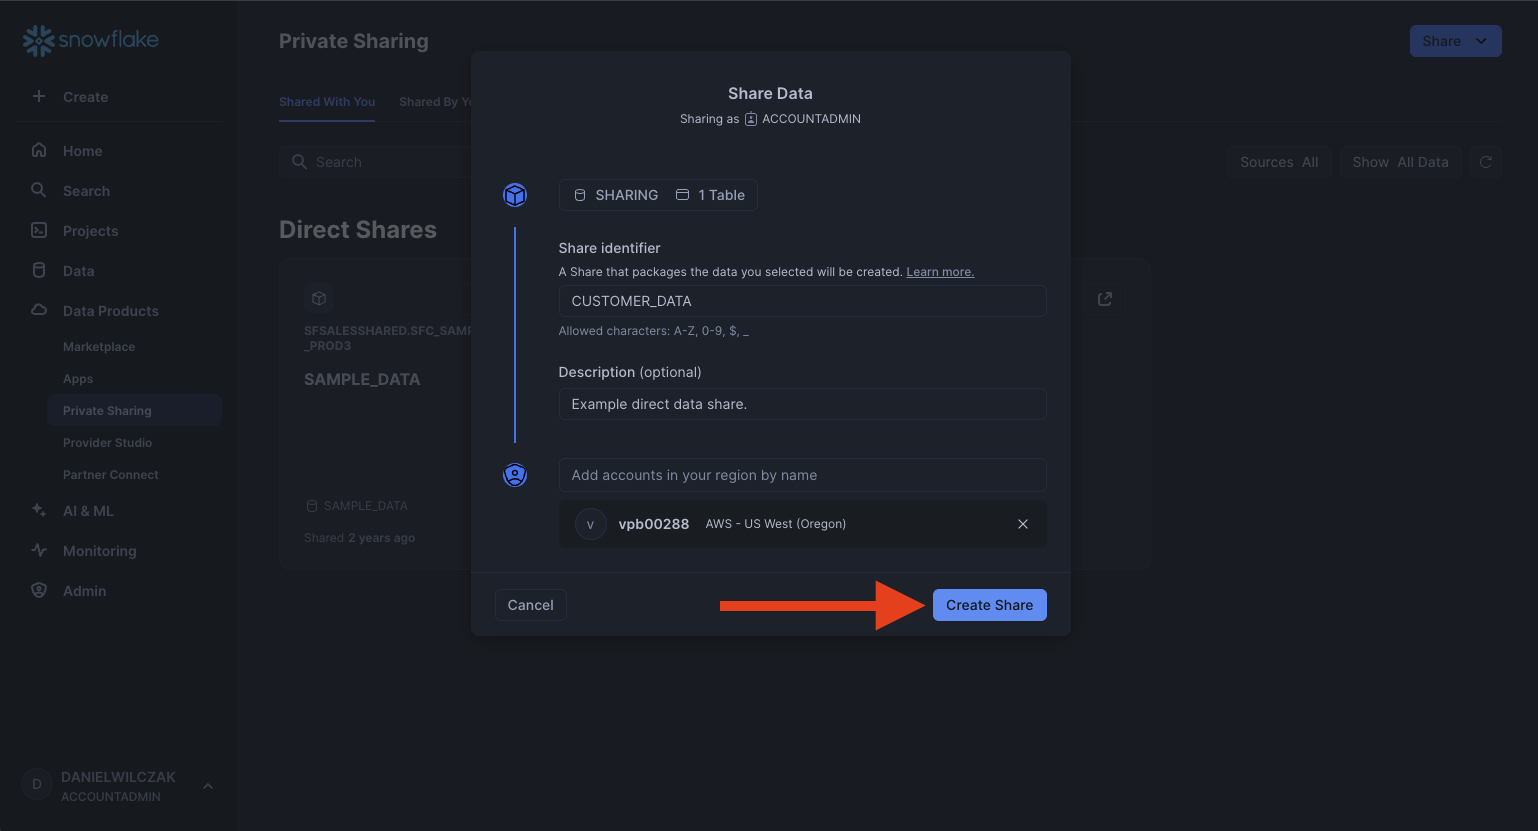
Task: Open external link icon on share card
Action: [1104, 299]
